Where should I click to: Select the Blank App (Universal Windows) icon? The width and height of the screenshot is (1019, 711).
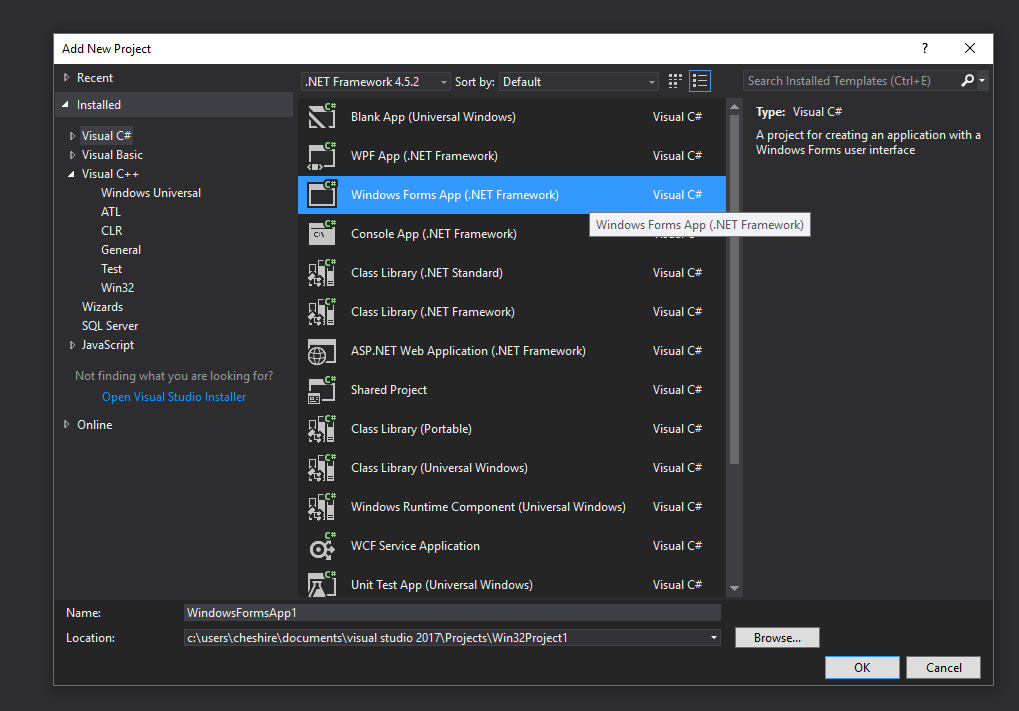click(321, 116)
